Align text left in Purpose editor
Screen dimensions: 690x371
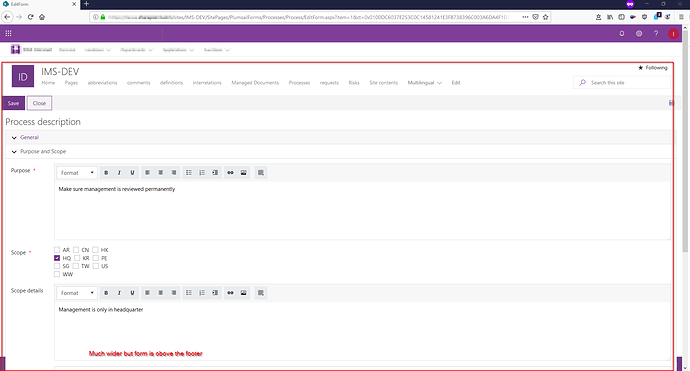pos(147,173)
